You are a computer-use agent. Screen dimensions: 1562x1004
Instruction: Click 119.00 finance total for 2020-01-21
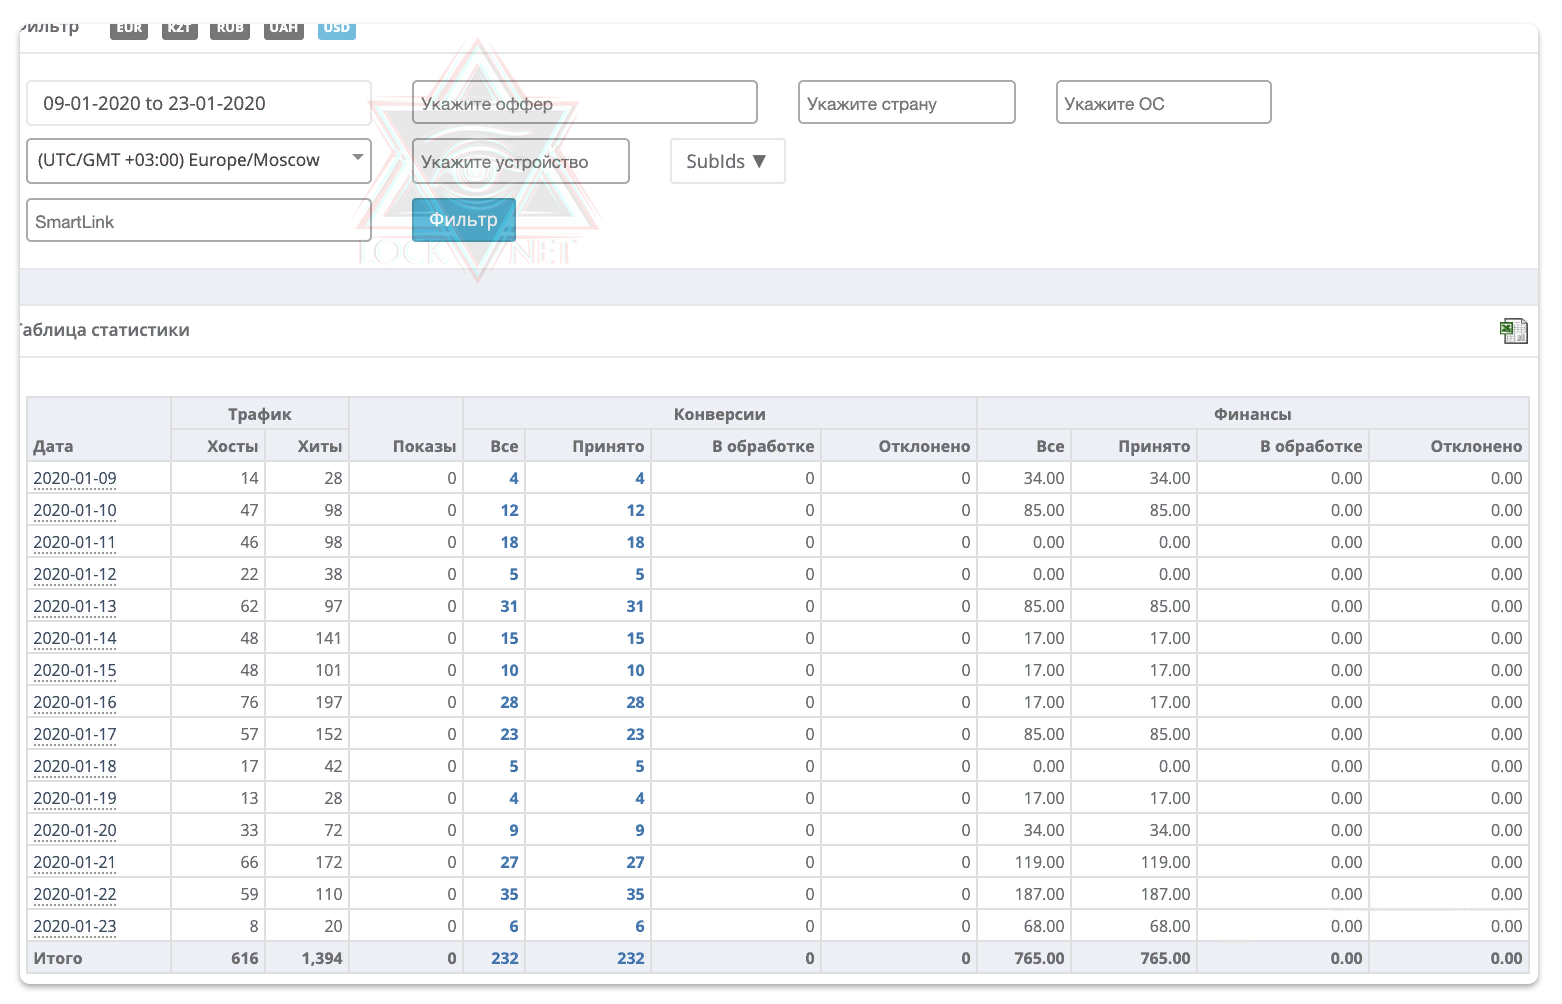[x=1039, y=862]
